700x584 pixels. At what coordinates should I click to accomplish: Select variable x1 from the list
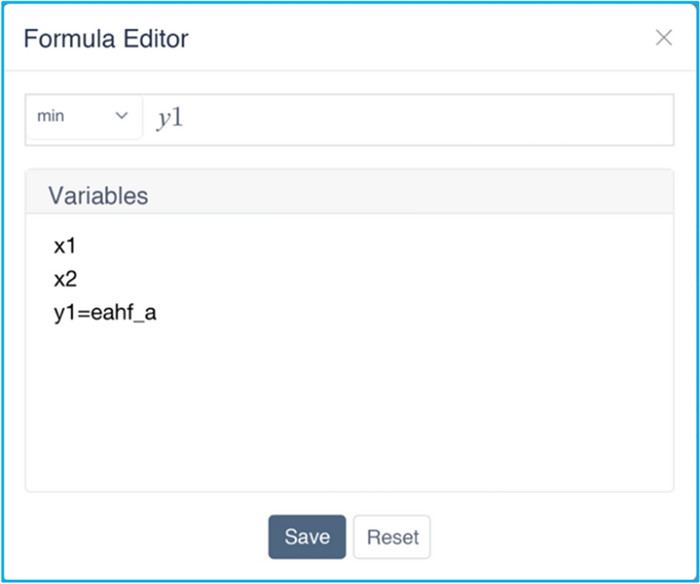pyautogui.click(x=65, y=246)
